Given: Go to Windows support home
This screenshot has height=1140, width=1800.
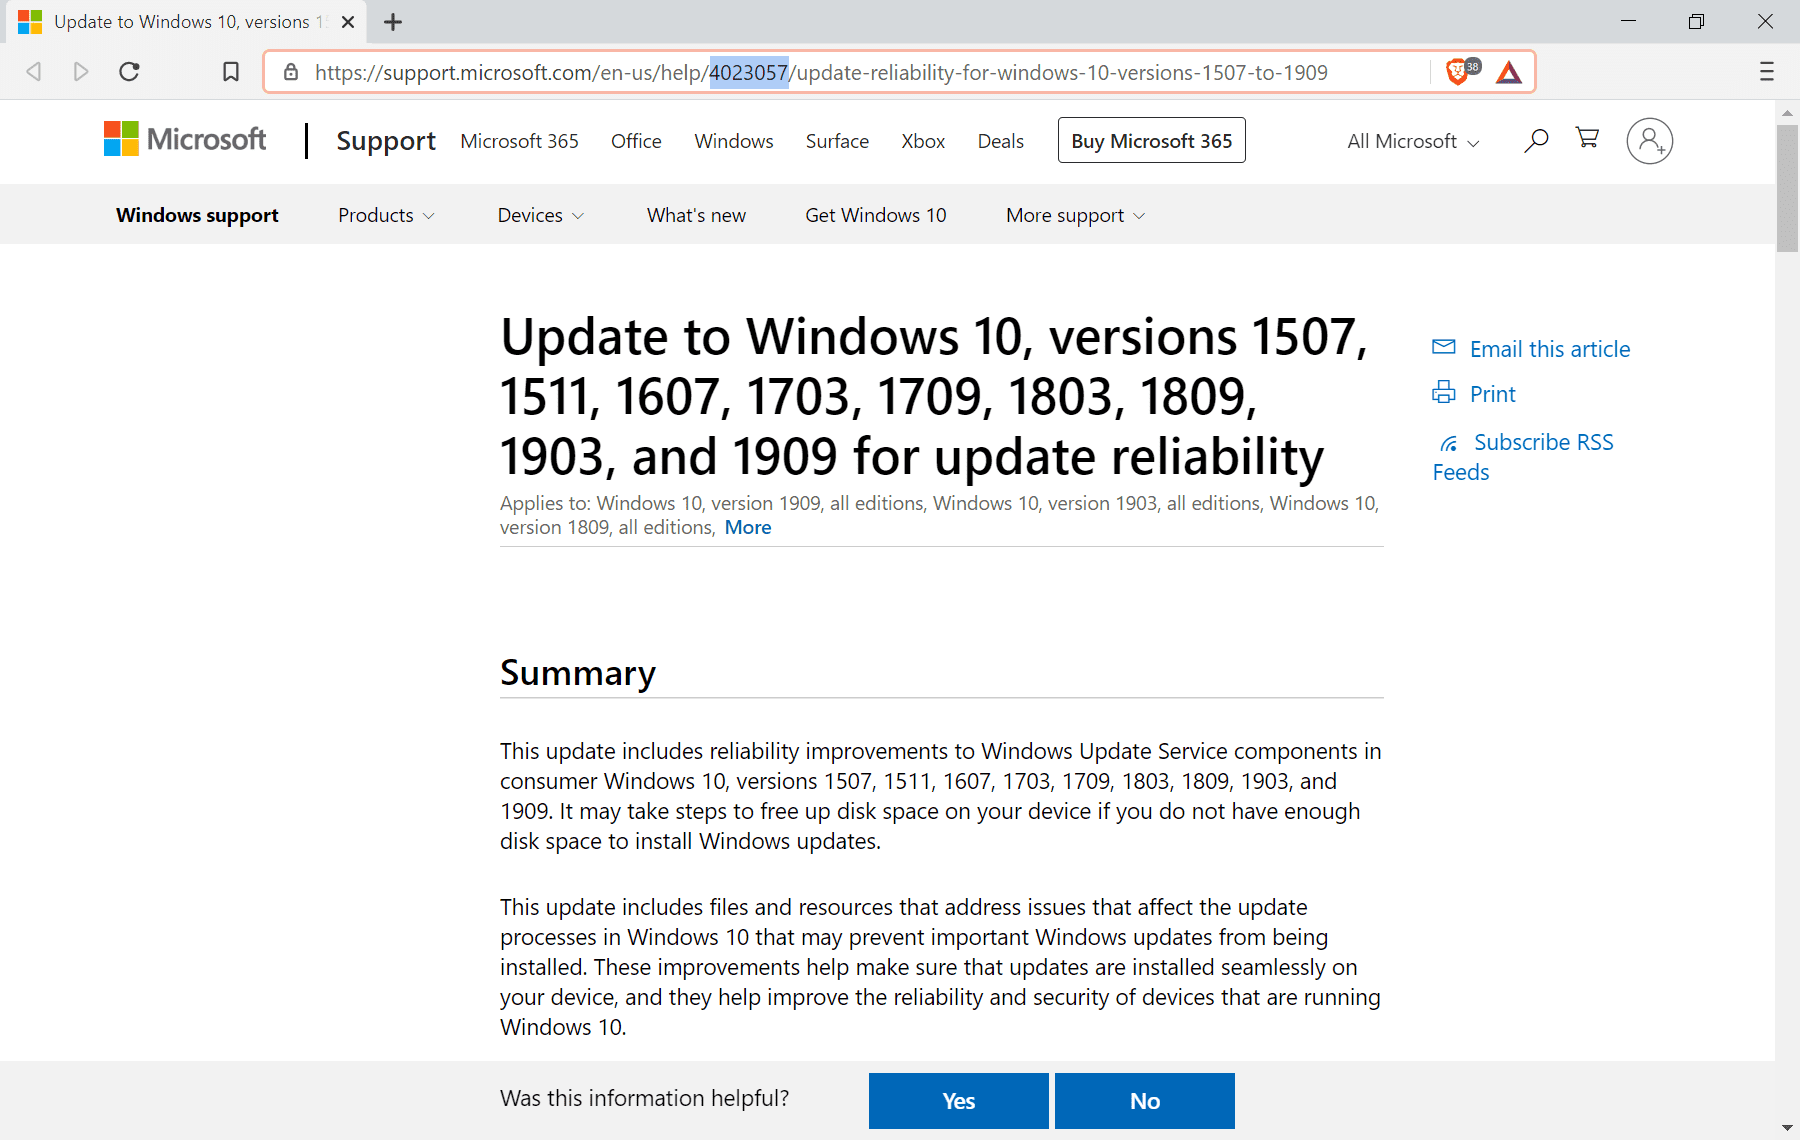Looking at the screenshot, I should tap(197, 215).
